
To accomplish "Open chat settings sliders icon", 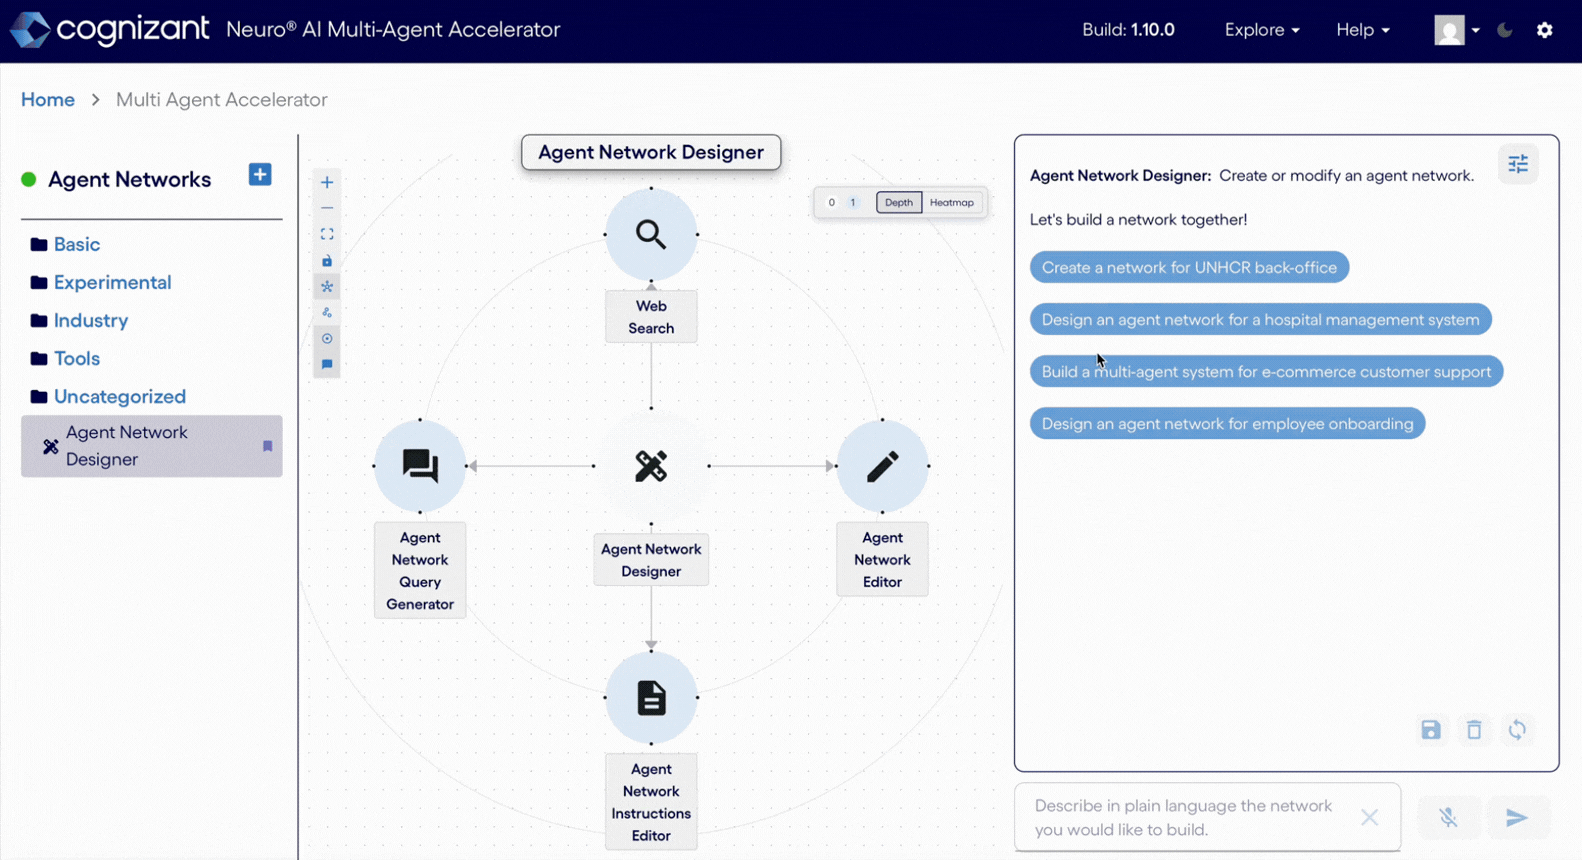I will point(1518,164).
